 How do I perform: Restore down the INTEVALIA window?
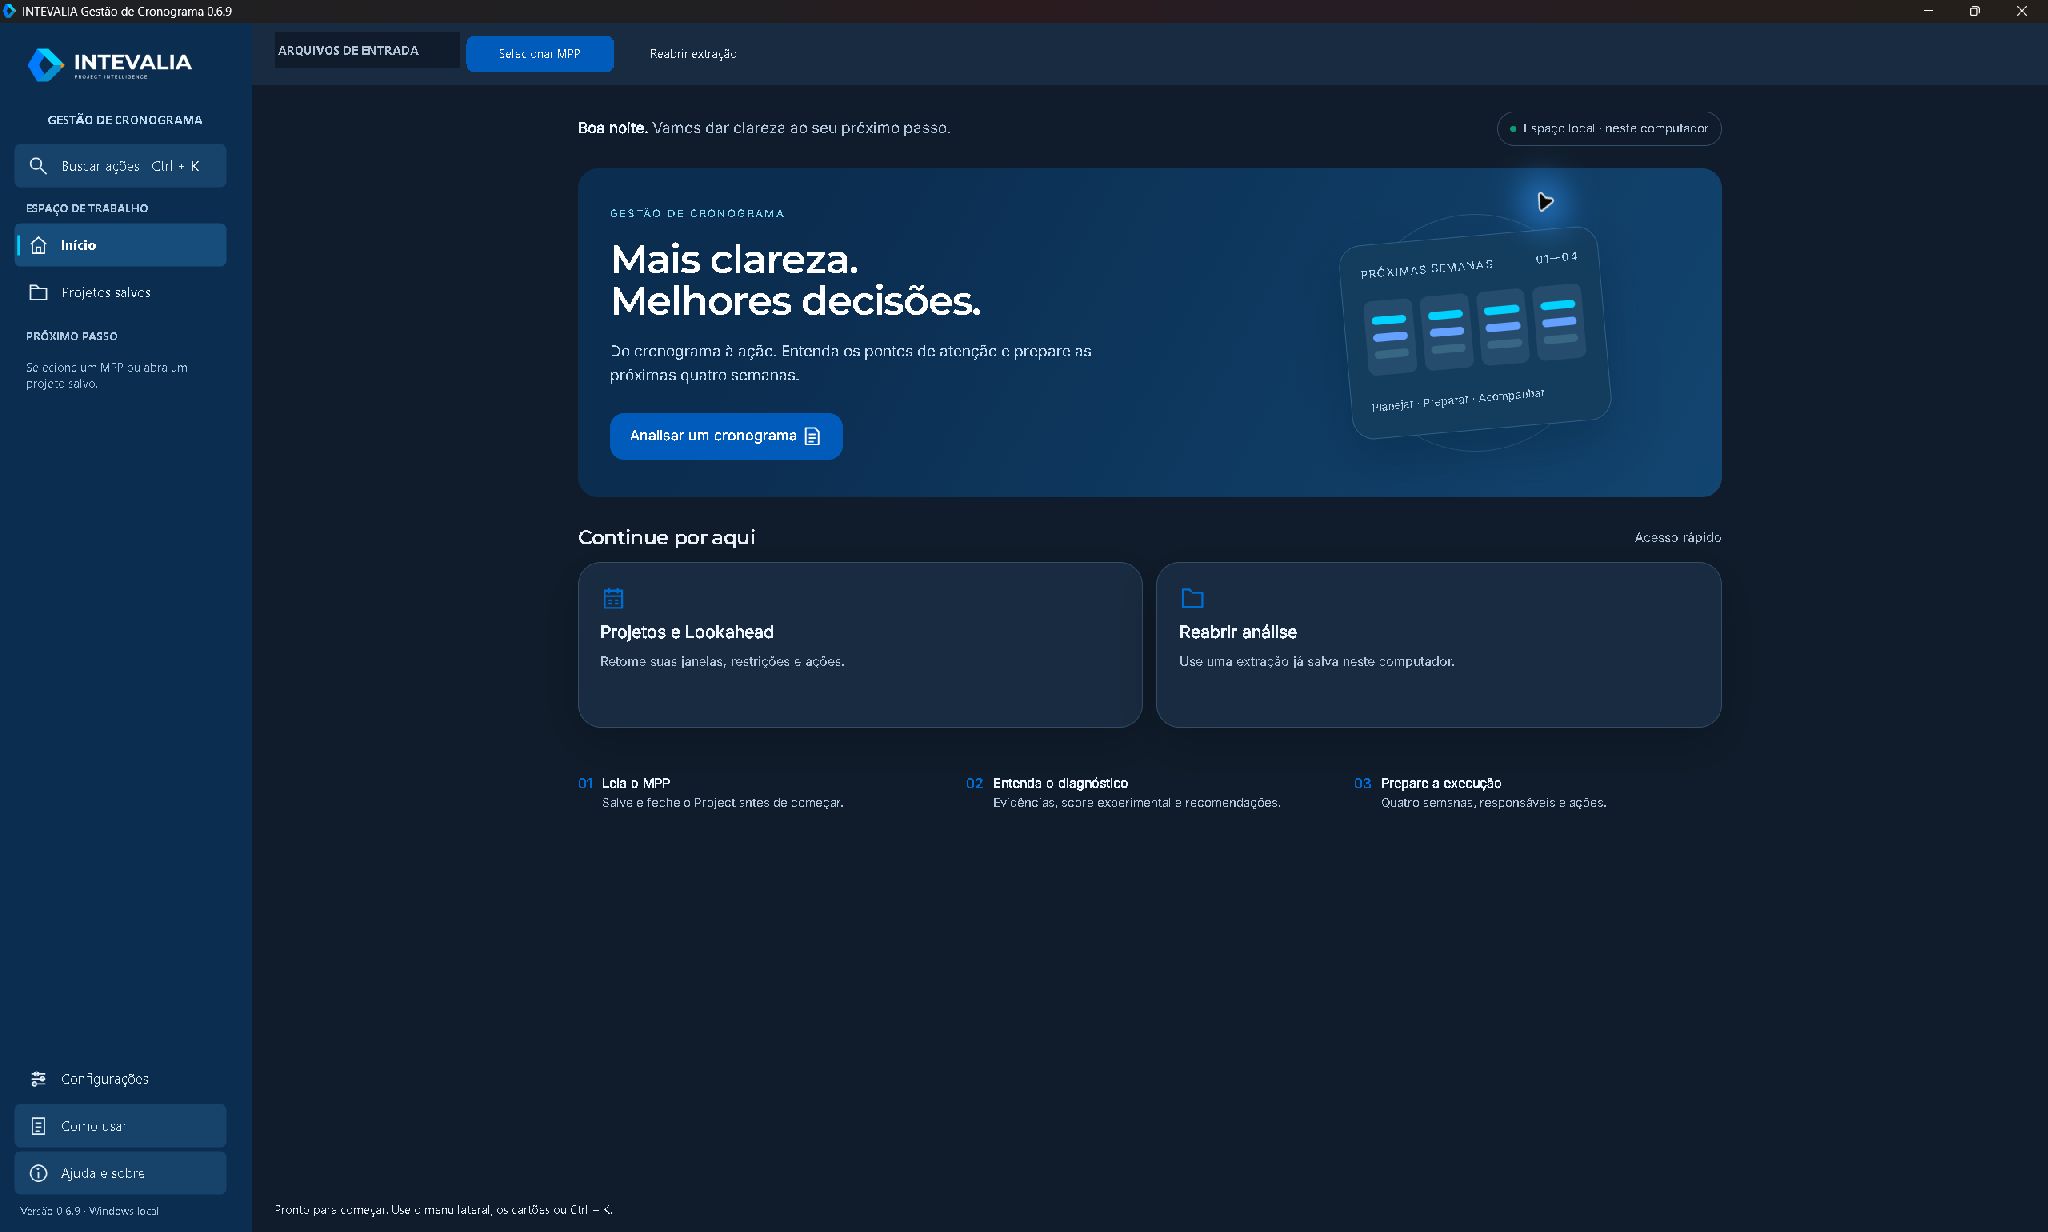coord(1974,11)
